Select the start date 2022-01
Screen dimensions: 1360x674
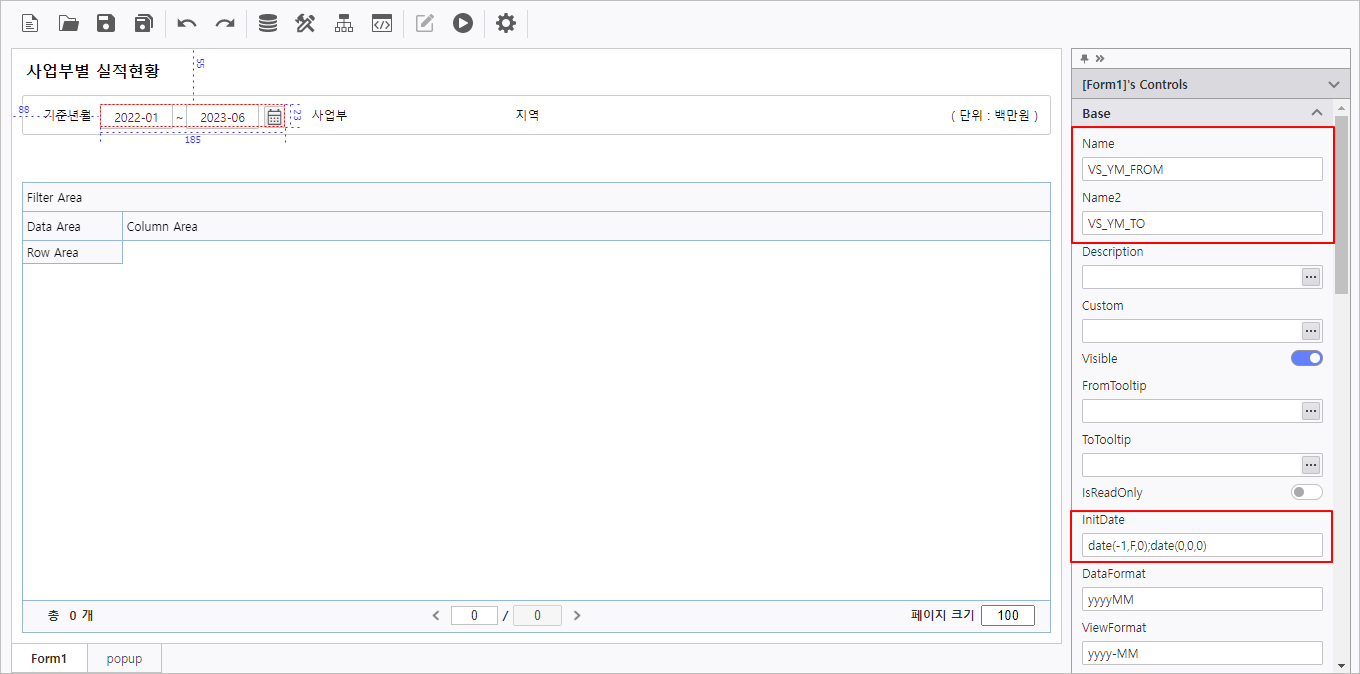[x=136, y=117]
